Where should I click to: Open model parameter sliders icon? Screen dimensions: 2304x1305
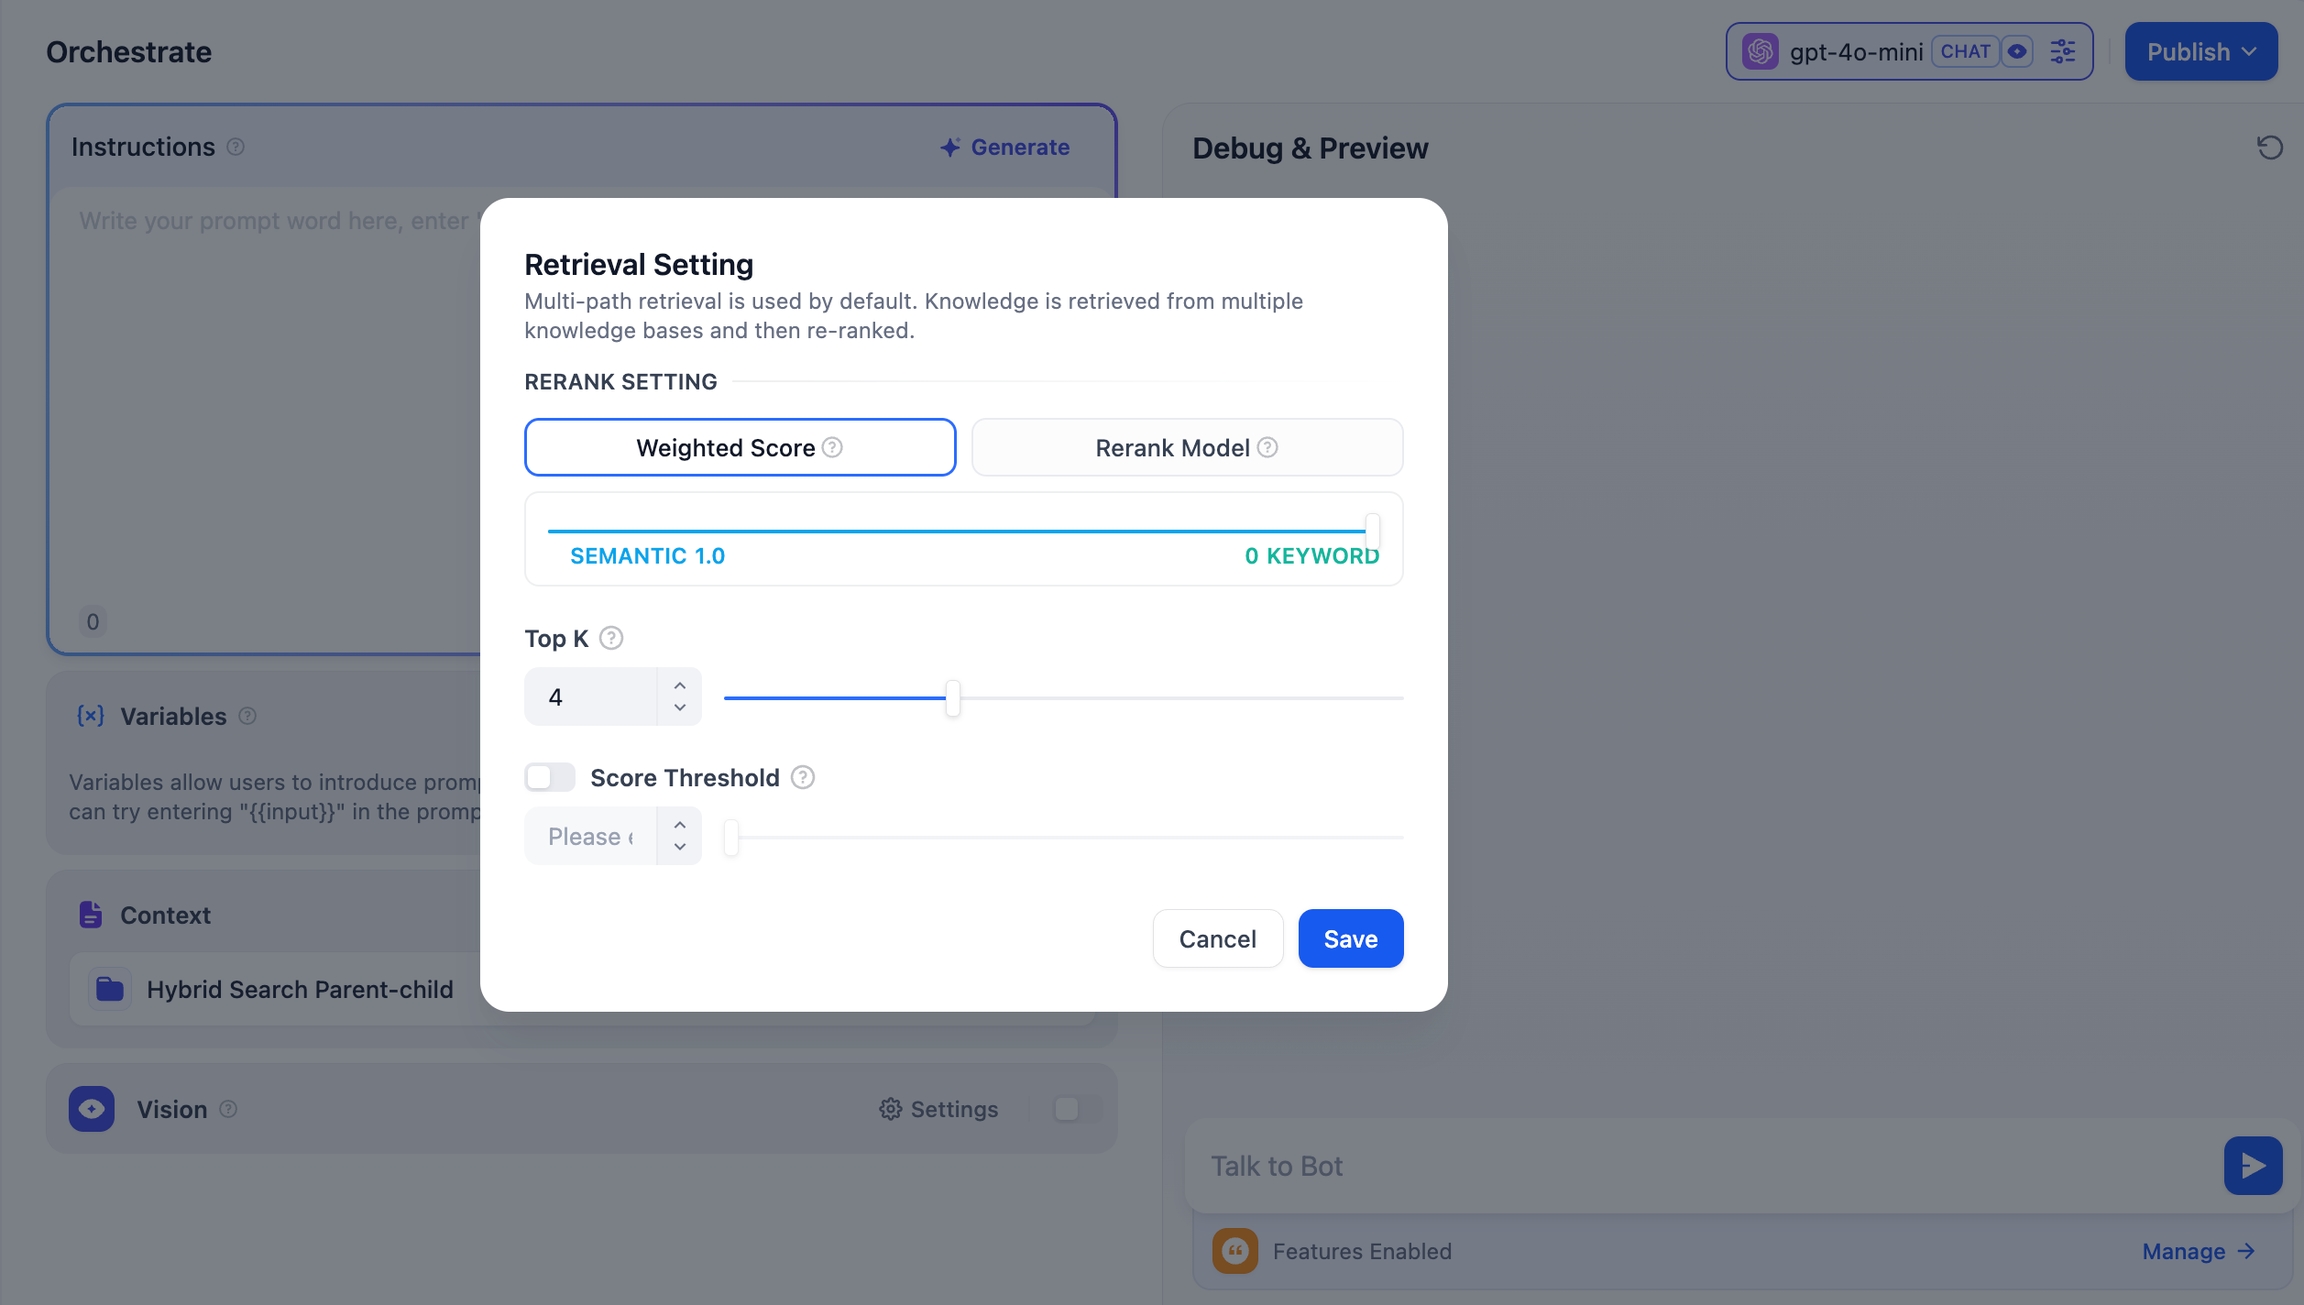click(x=2062, y=52)
